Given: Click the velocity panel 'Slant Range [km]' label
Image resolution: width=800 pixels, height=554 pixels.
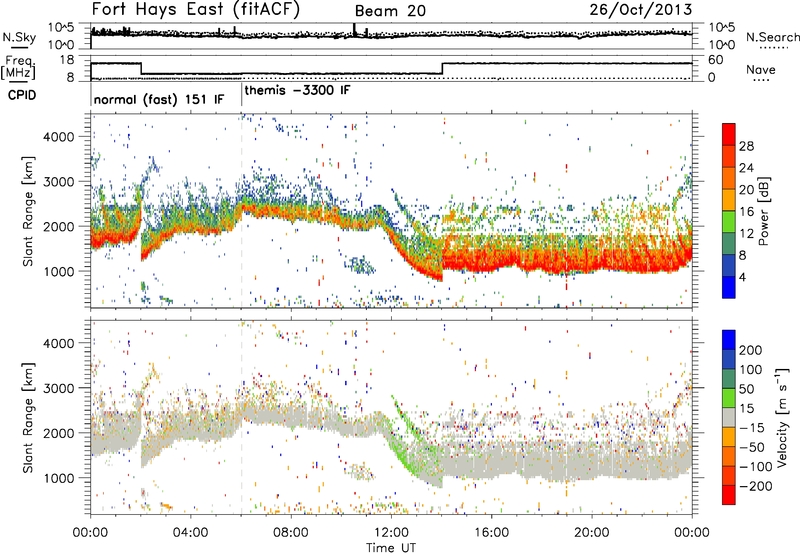Looking at the screenshot, I should 28,418.
